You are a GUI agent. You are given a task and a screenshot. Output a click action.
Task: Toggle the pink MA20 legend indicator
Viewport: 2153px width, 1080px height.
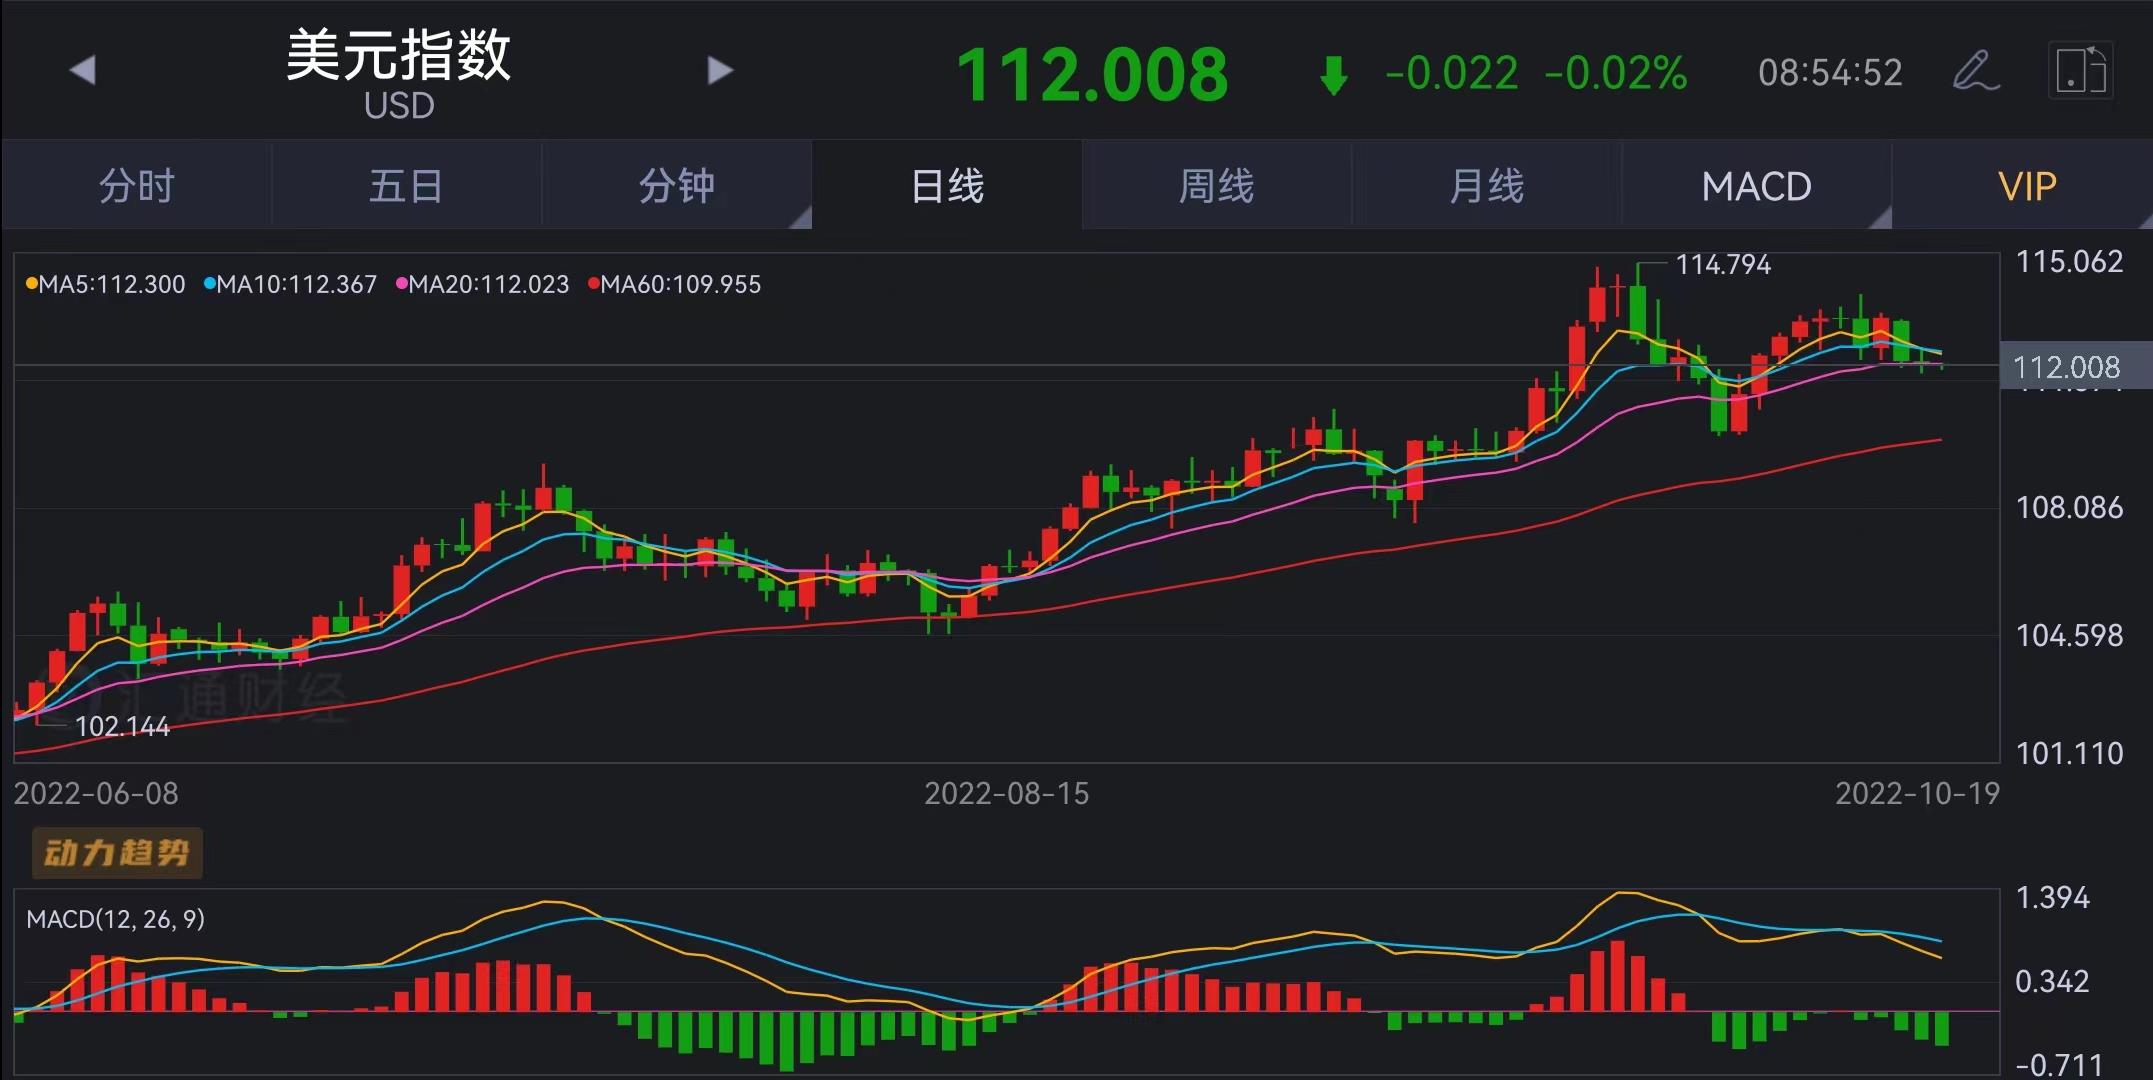click(x=402, y=284)
